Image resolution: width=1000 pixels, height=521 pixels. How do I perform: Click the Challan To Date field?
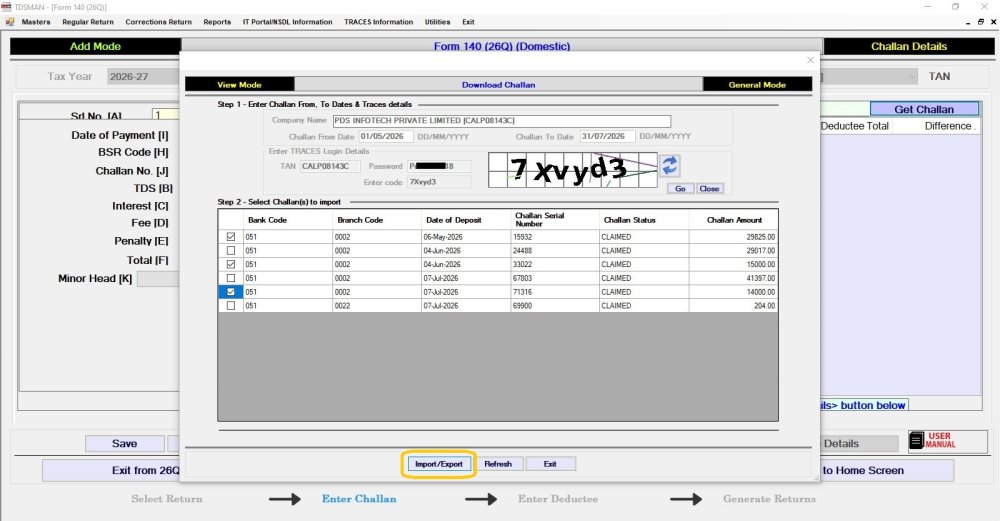pos(608,136)
